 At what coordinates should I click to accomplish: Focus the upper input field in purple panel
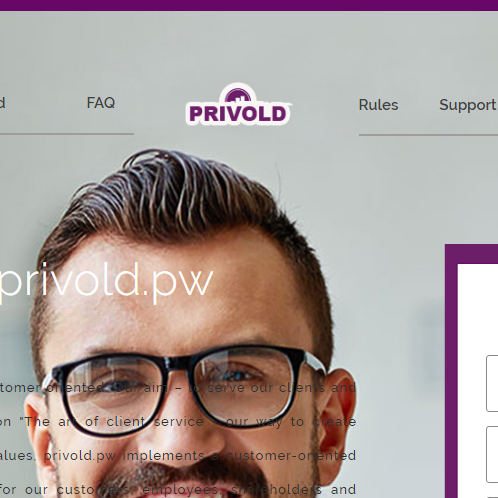[x=492, y=383]
